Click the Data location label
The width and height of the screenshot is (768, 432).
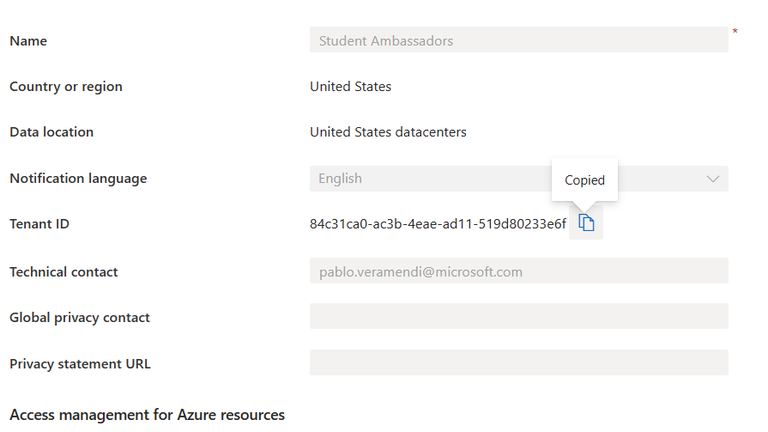[51, 132]
